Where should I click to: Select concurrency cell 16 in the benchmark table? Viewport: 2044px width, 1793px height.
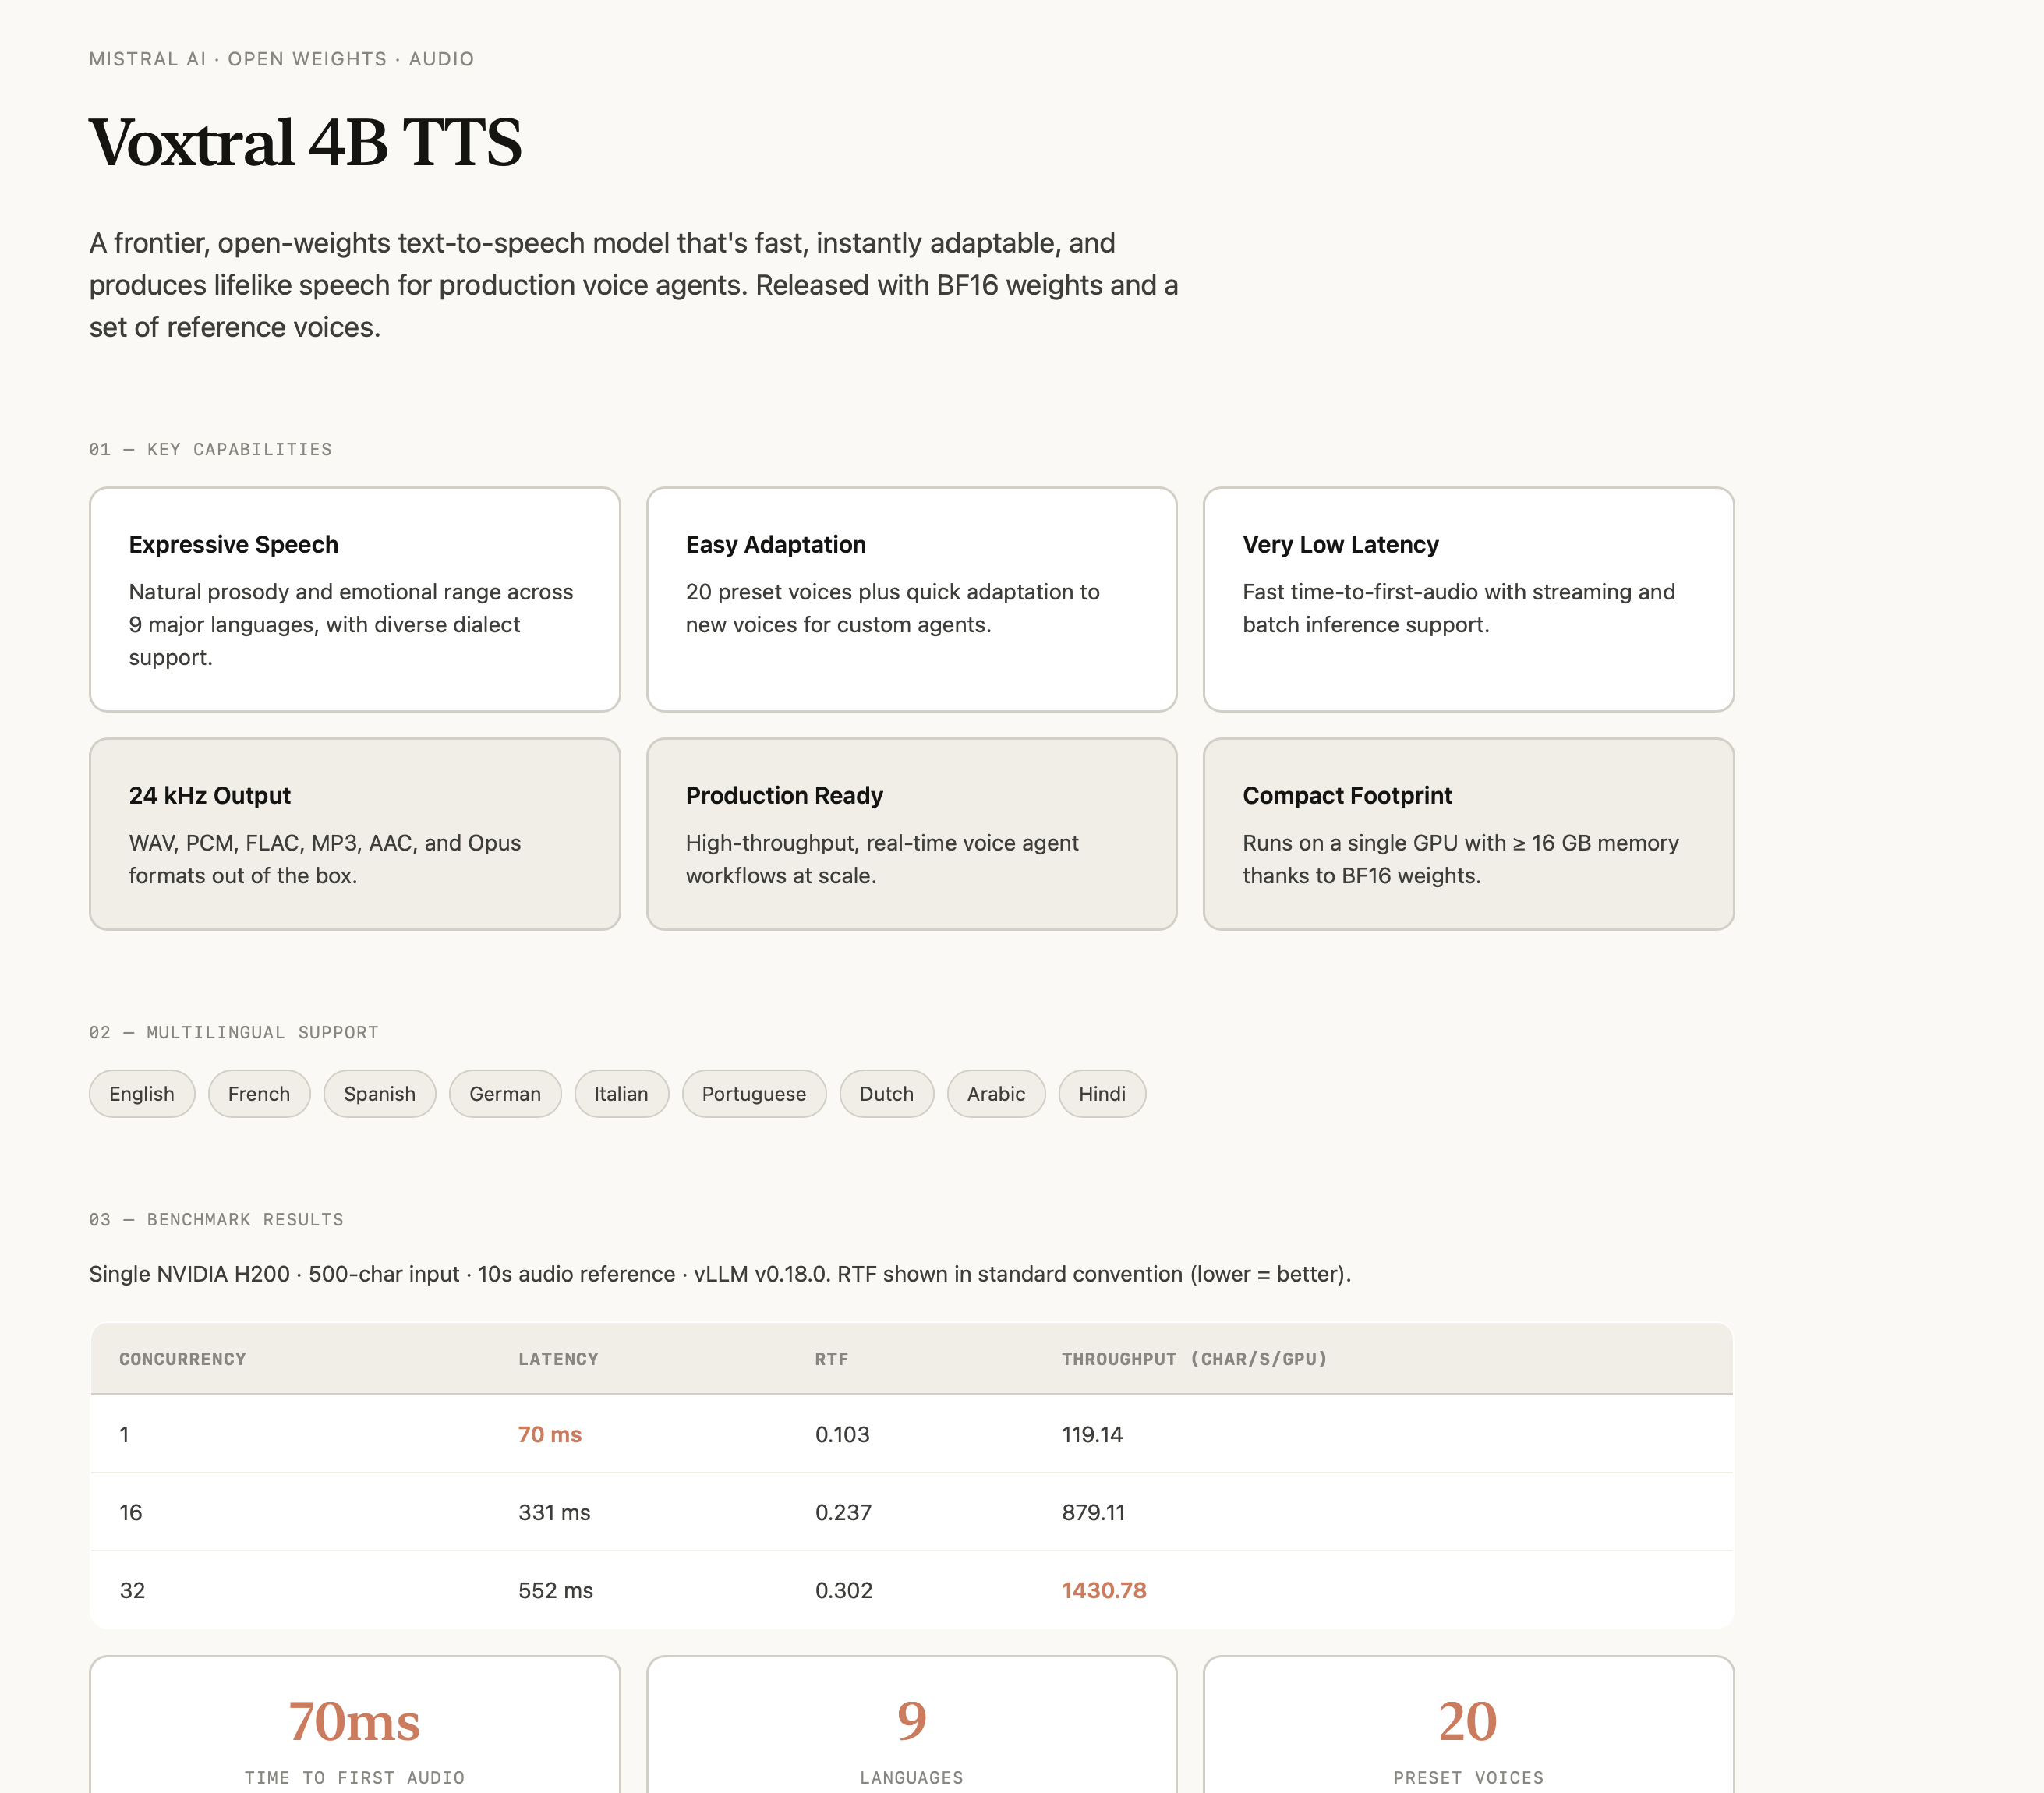pos(131,1512)
